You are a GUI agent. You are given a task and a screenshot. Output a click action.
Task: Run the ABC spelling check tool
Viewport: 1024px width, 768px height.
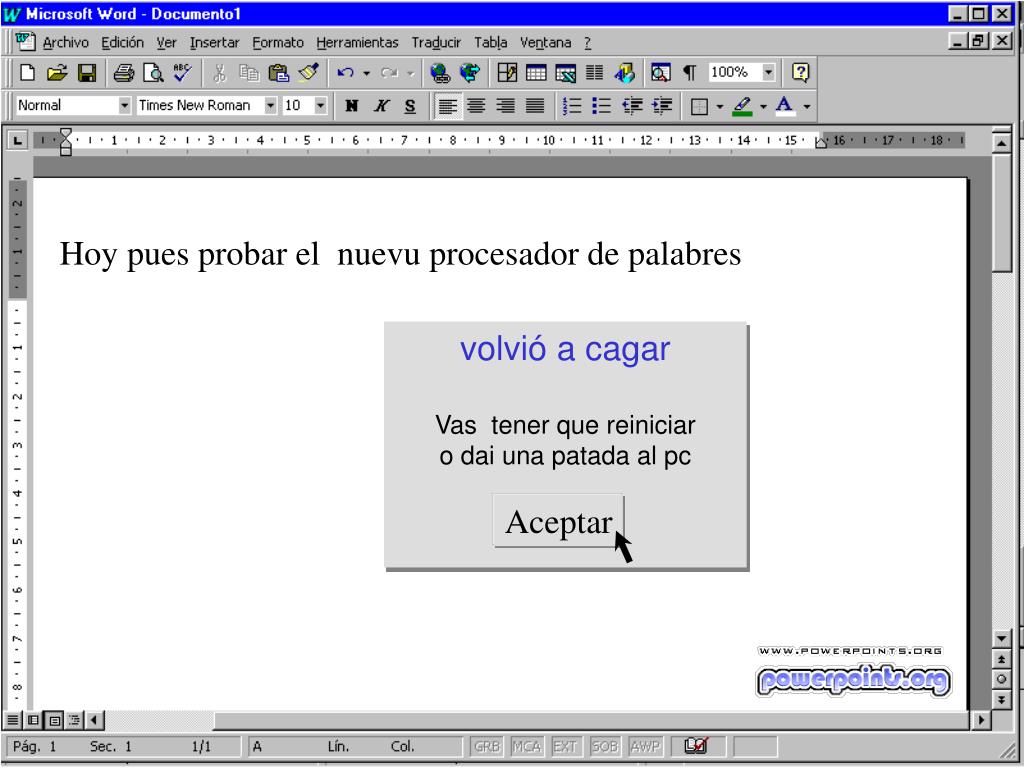pos(183,72)
